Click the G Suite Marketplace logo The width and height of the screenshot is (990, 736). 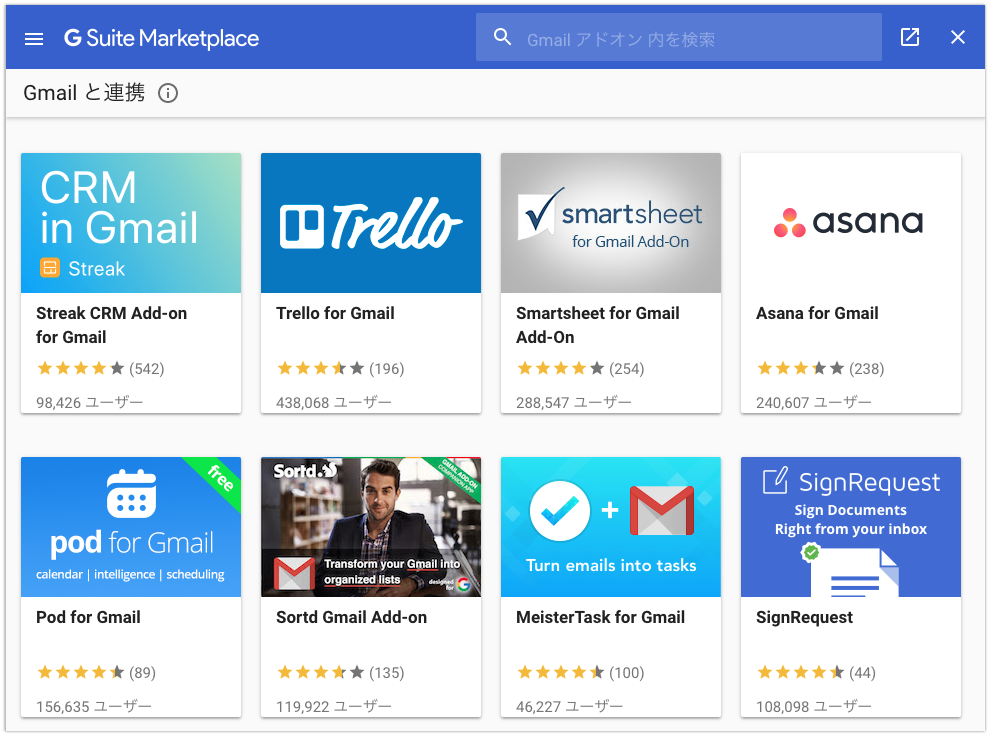(162, 39)
